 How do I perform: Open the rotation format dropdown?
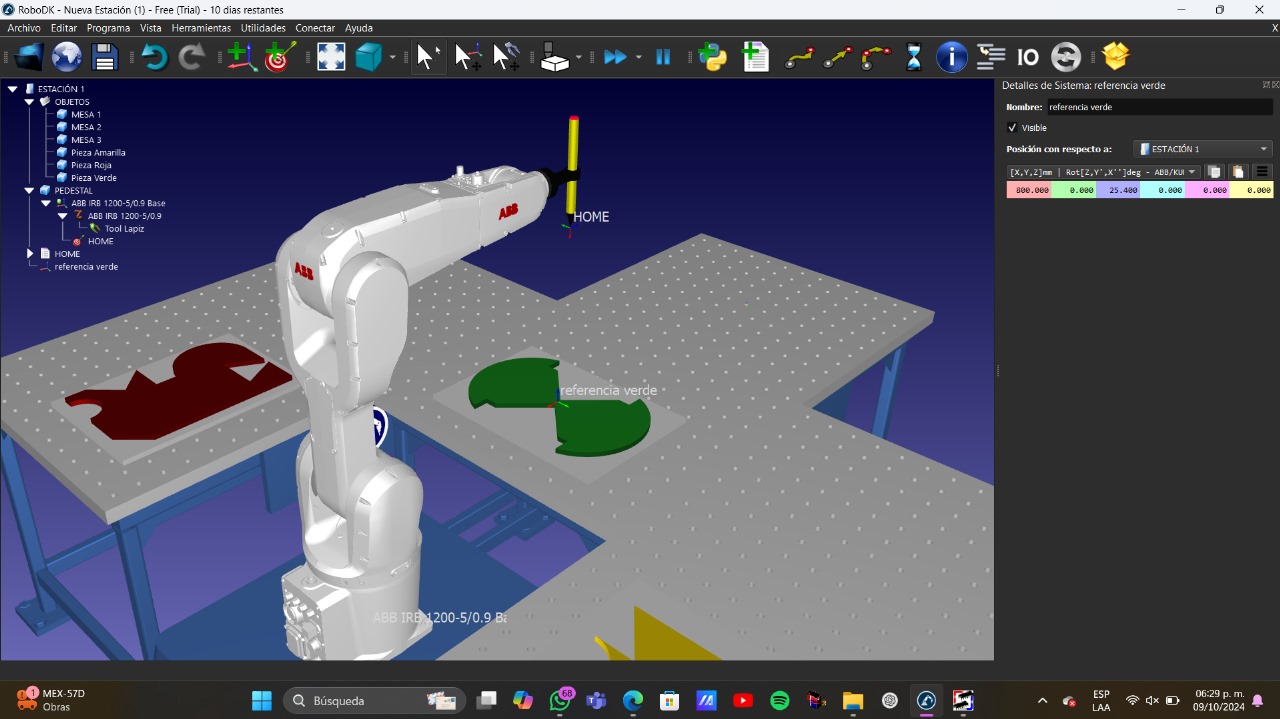click(x=1103, y=172)
